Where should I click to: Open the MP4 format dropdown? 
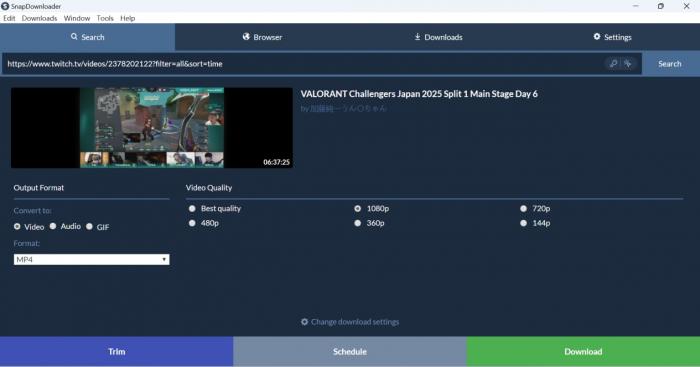tap(92, 259)
